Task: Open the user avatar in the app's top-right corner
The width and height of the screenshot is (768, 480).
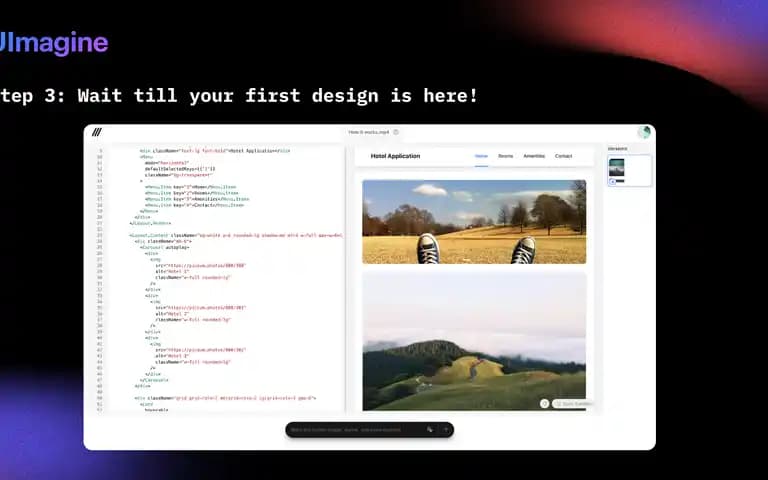Action: coord(644,132)
